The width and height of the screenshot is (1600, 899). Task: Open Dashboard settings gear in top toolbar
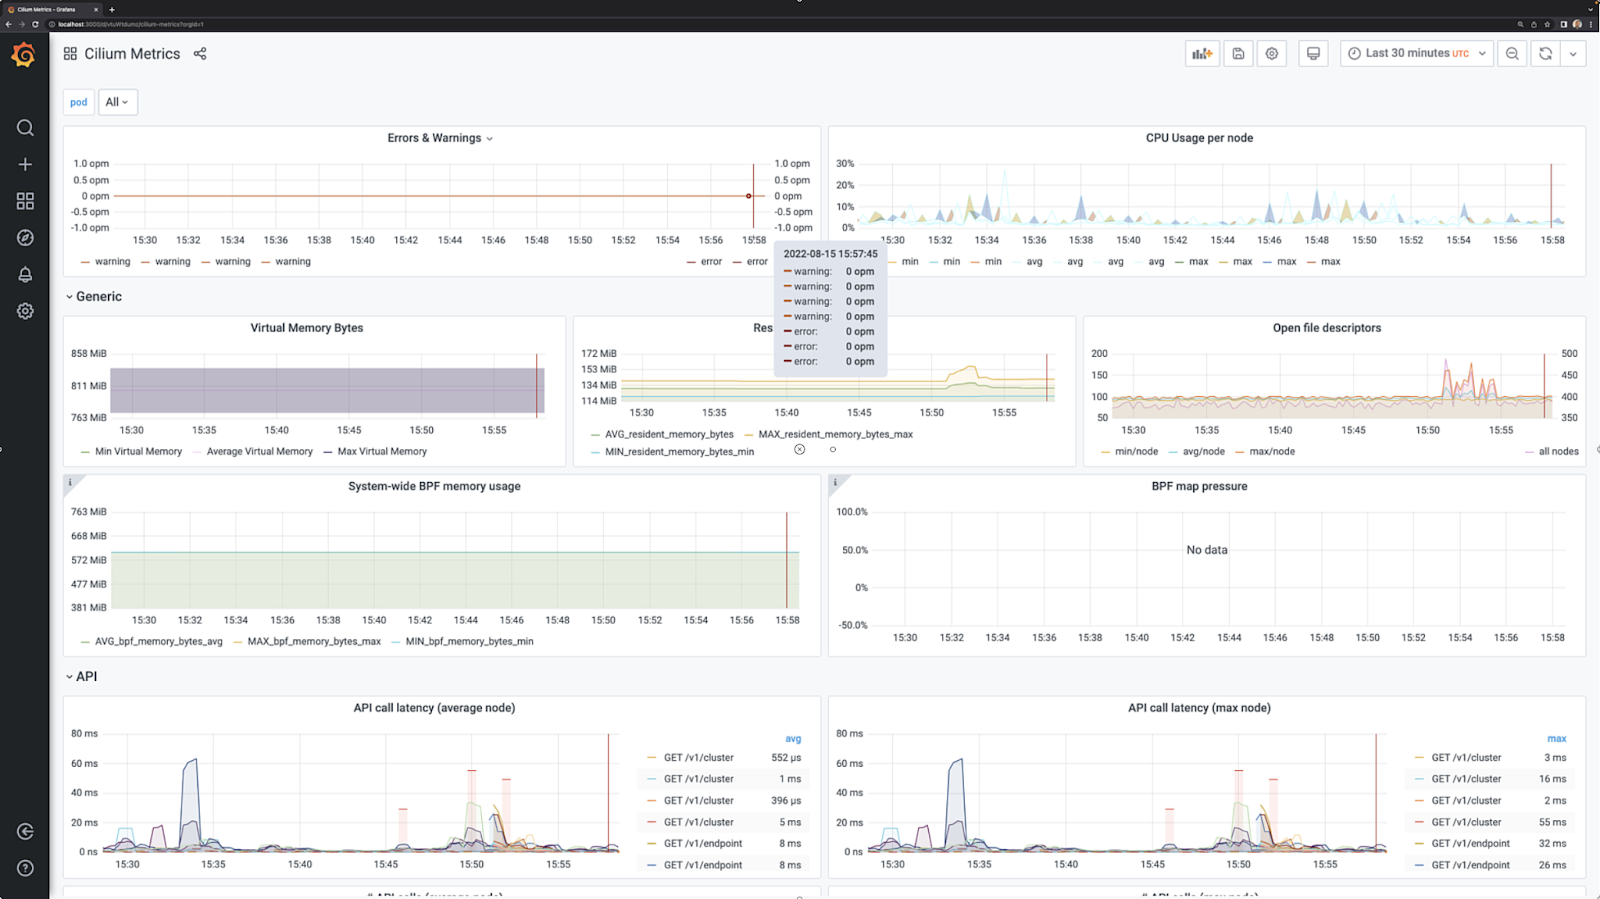click(x=1272, y=54)
